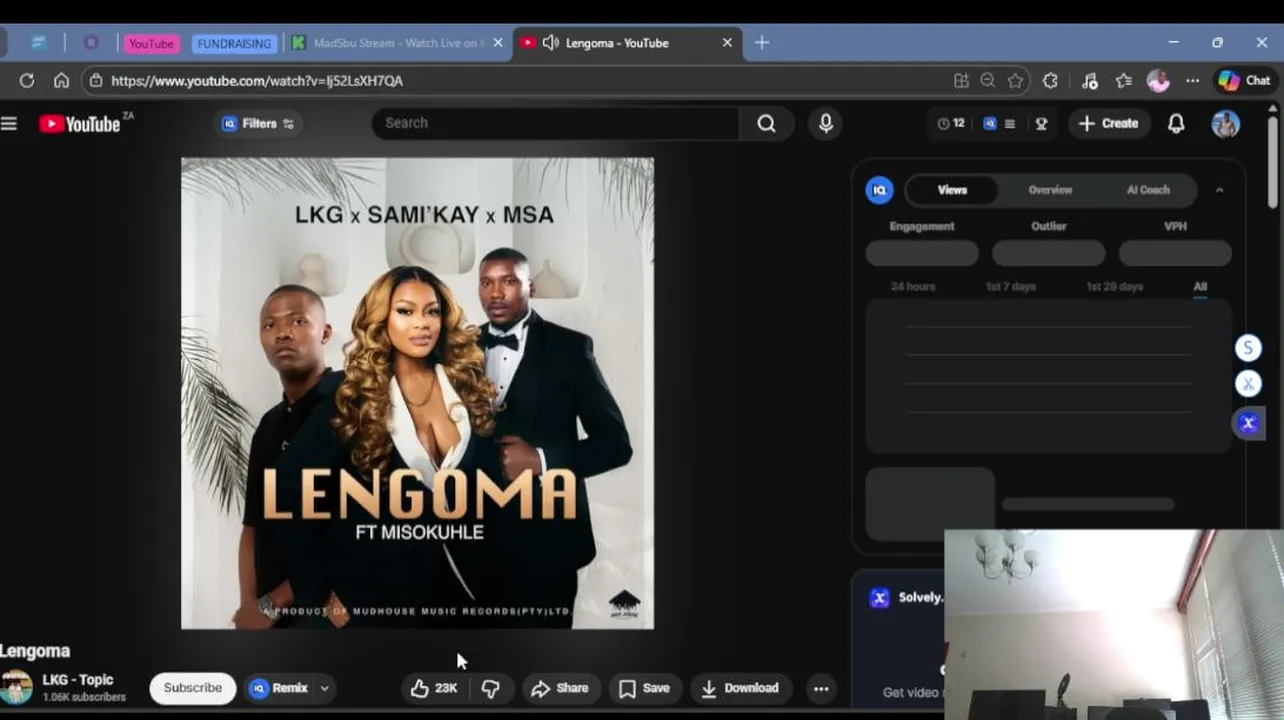Click the browser address bar URL
The image size is (1284, 720).
(x=257, y=81)
